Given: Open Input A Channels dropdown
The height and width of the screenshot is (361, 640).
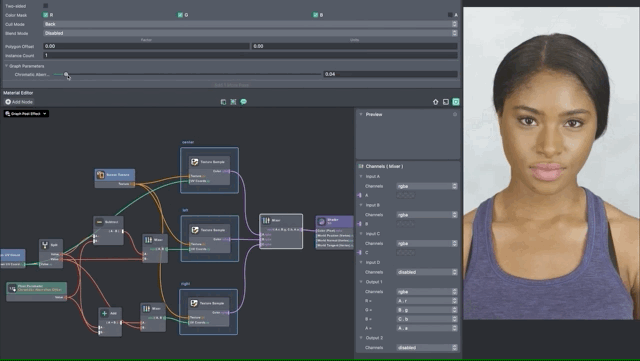Looking at the screenshot, I should [x=427, y=186].
